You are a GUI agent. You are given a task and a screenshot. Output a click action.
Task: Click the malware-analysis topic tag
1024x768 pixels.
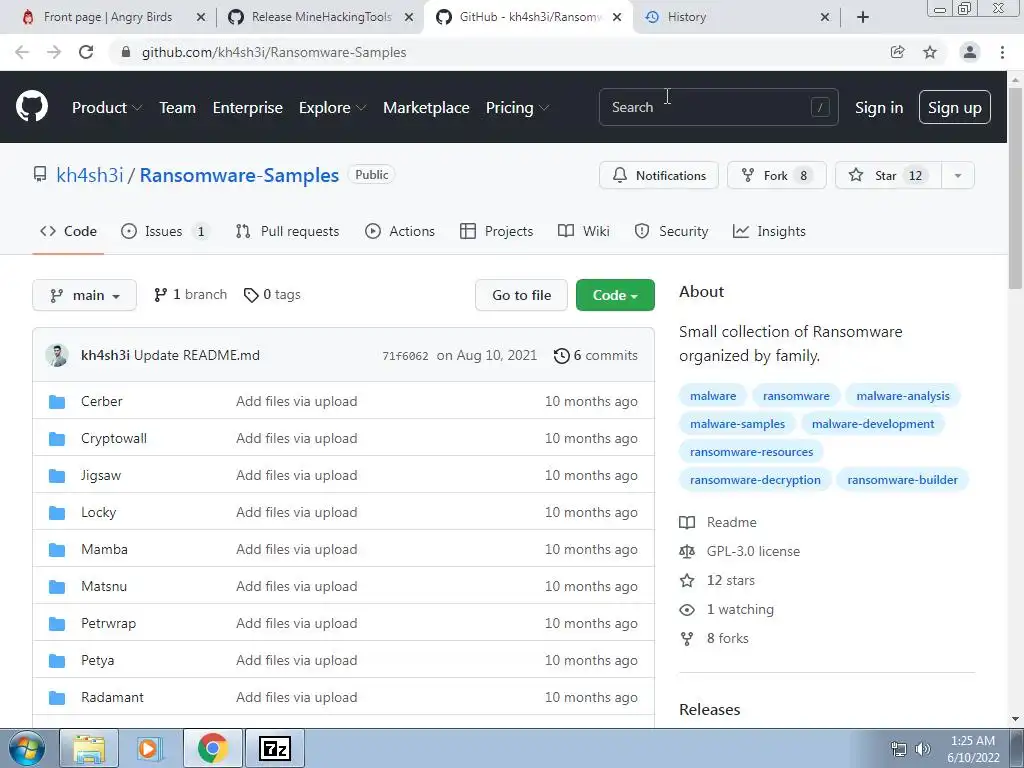coord(903,396)
